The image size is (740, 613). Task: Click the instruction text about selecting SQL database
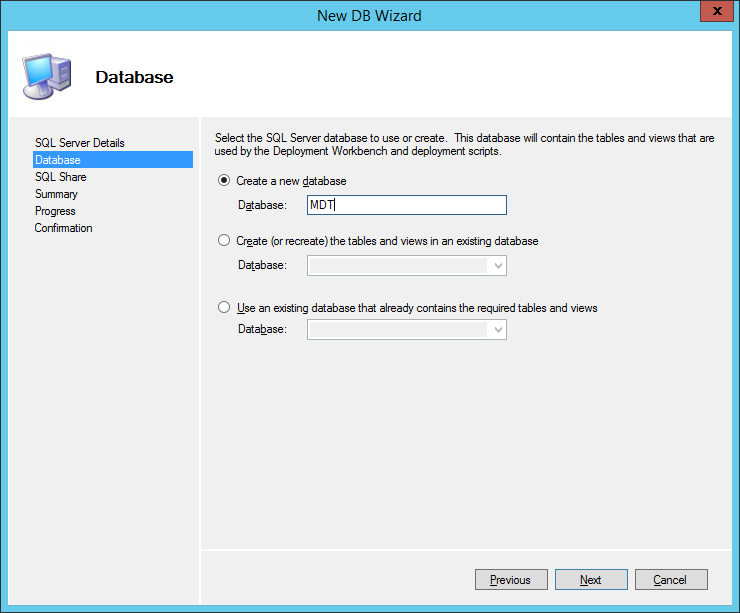[x=464, y=145]
